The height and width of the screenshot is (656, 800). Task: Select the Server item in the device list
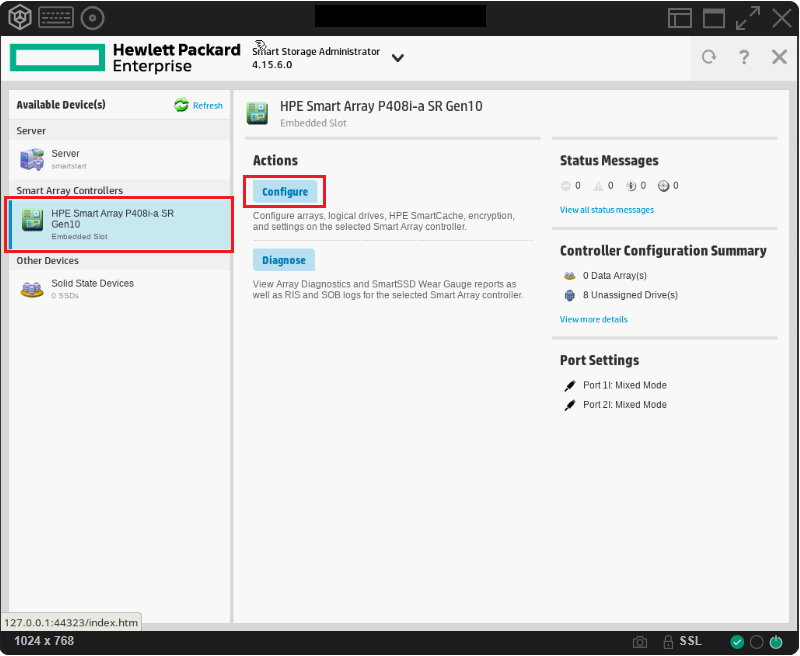point(119,159)
